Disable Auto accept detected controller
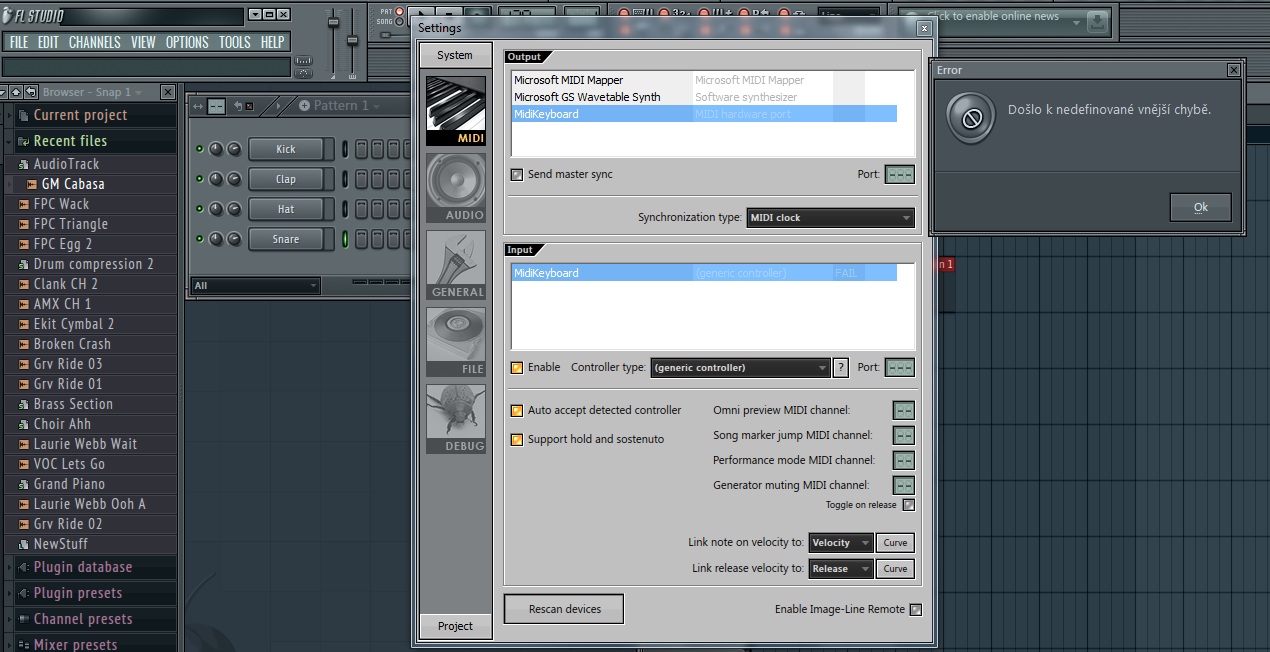Viewport: 1270px width, 652px height. click(517, 411)
